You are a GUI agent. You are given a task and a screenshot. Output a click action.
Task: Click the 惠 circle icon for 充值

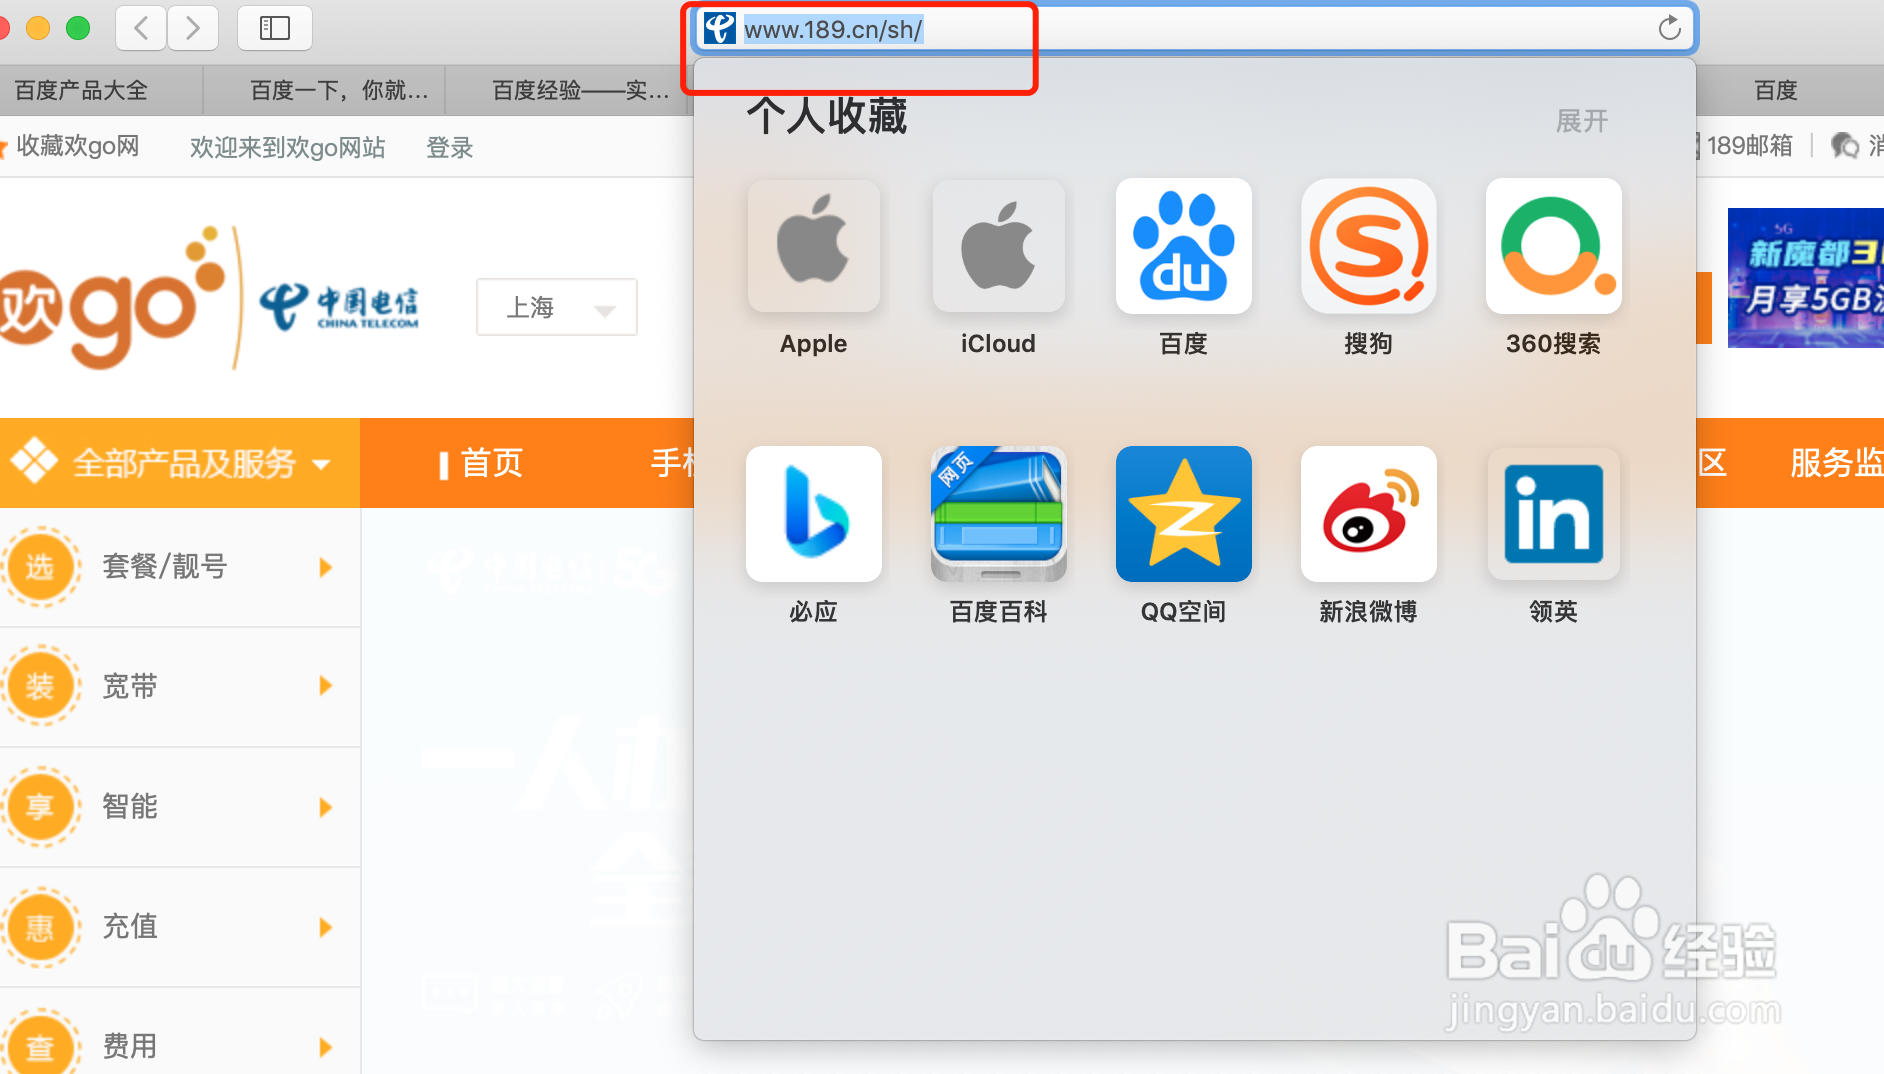40,927
